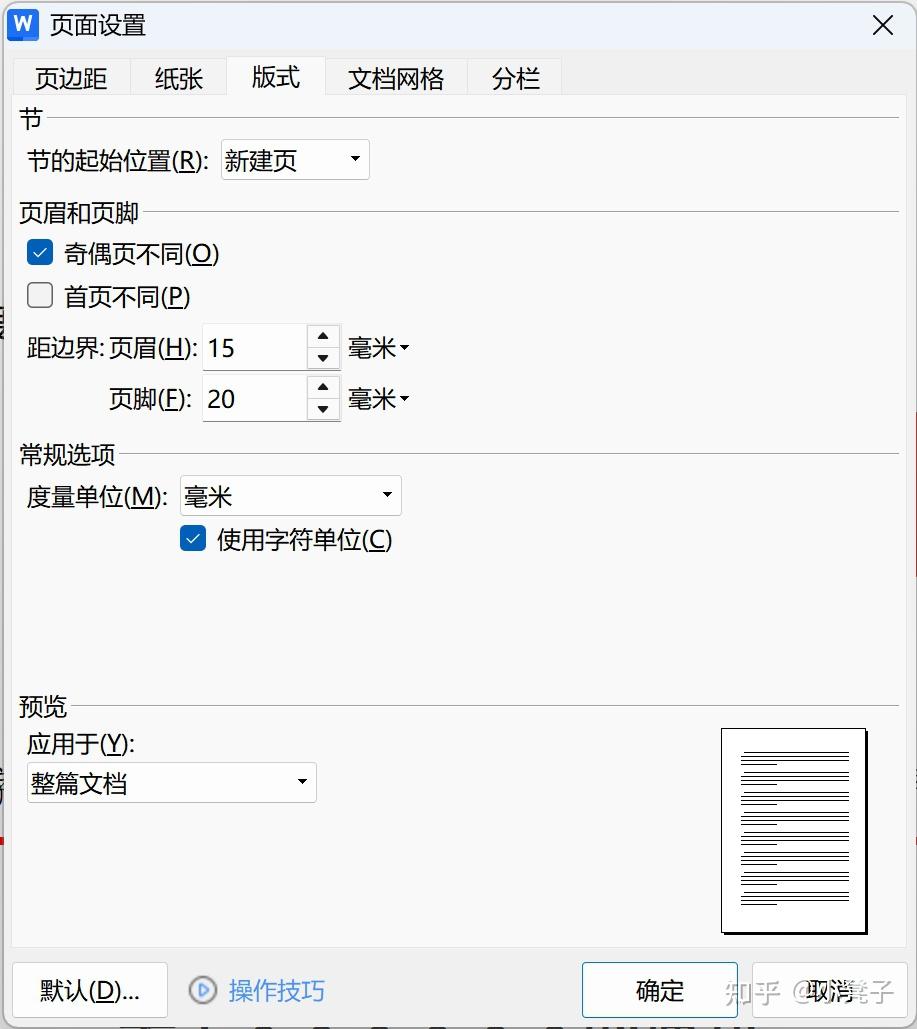The height and width of the screenshot is (1029, 917).
Task: Click the document preview thumbnail
Action: coord(793,830)
